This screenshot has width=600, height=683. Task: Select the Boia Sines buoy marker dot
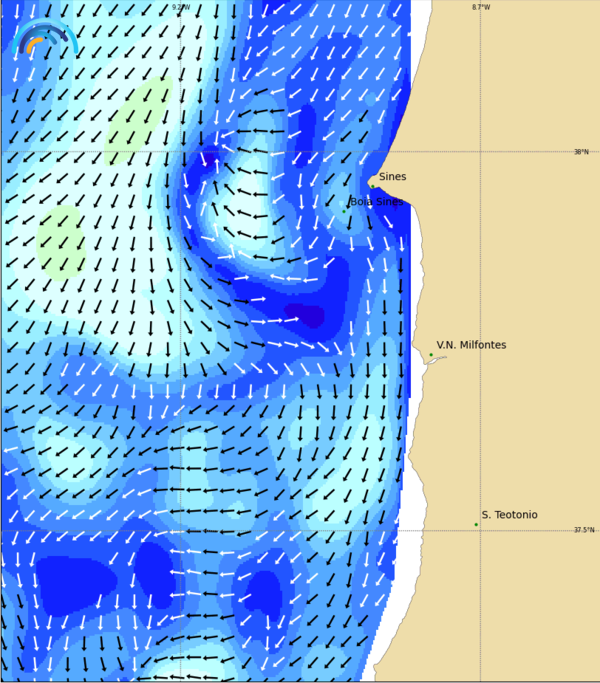[344, 211]
